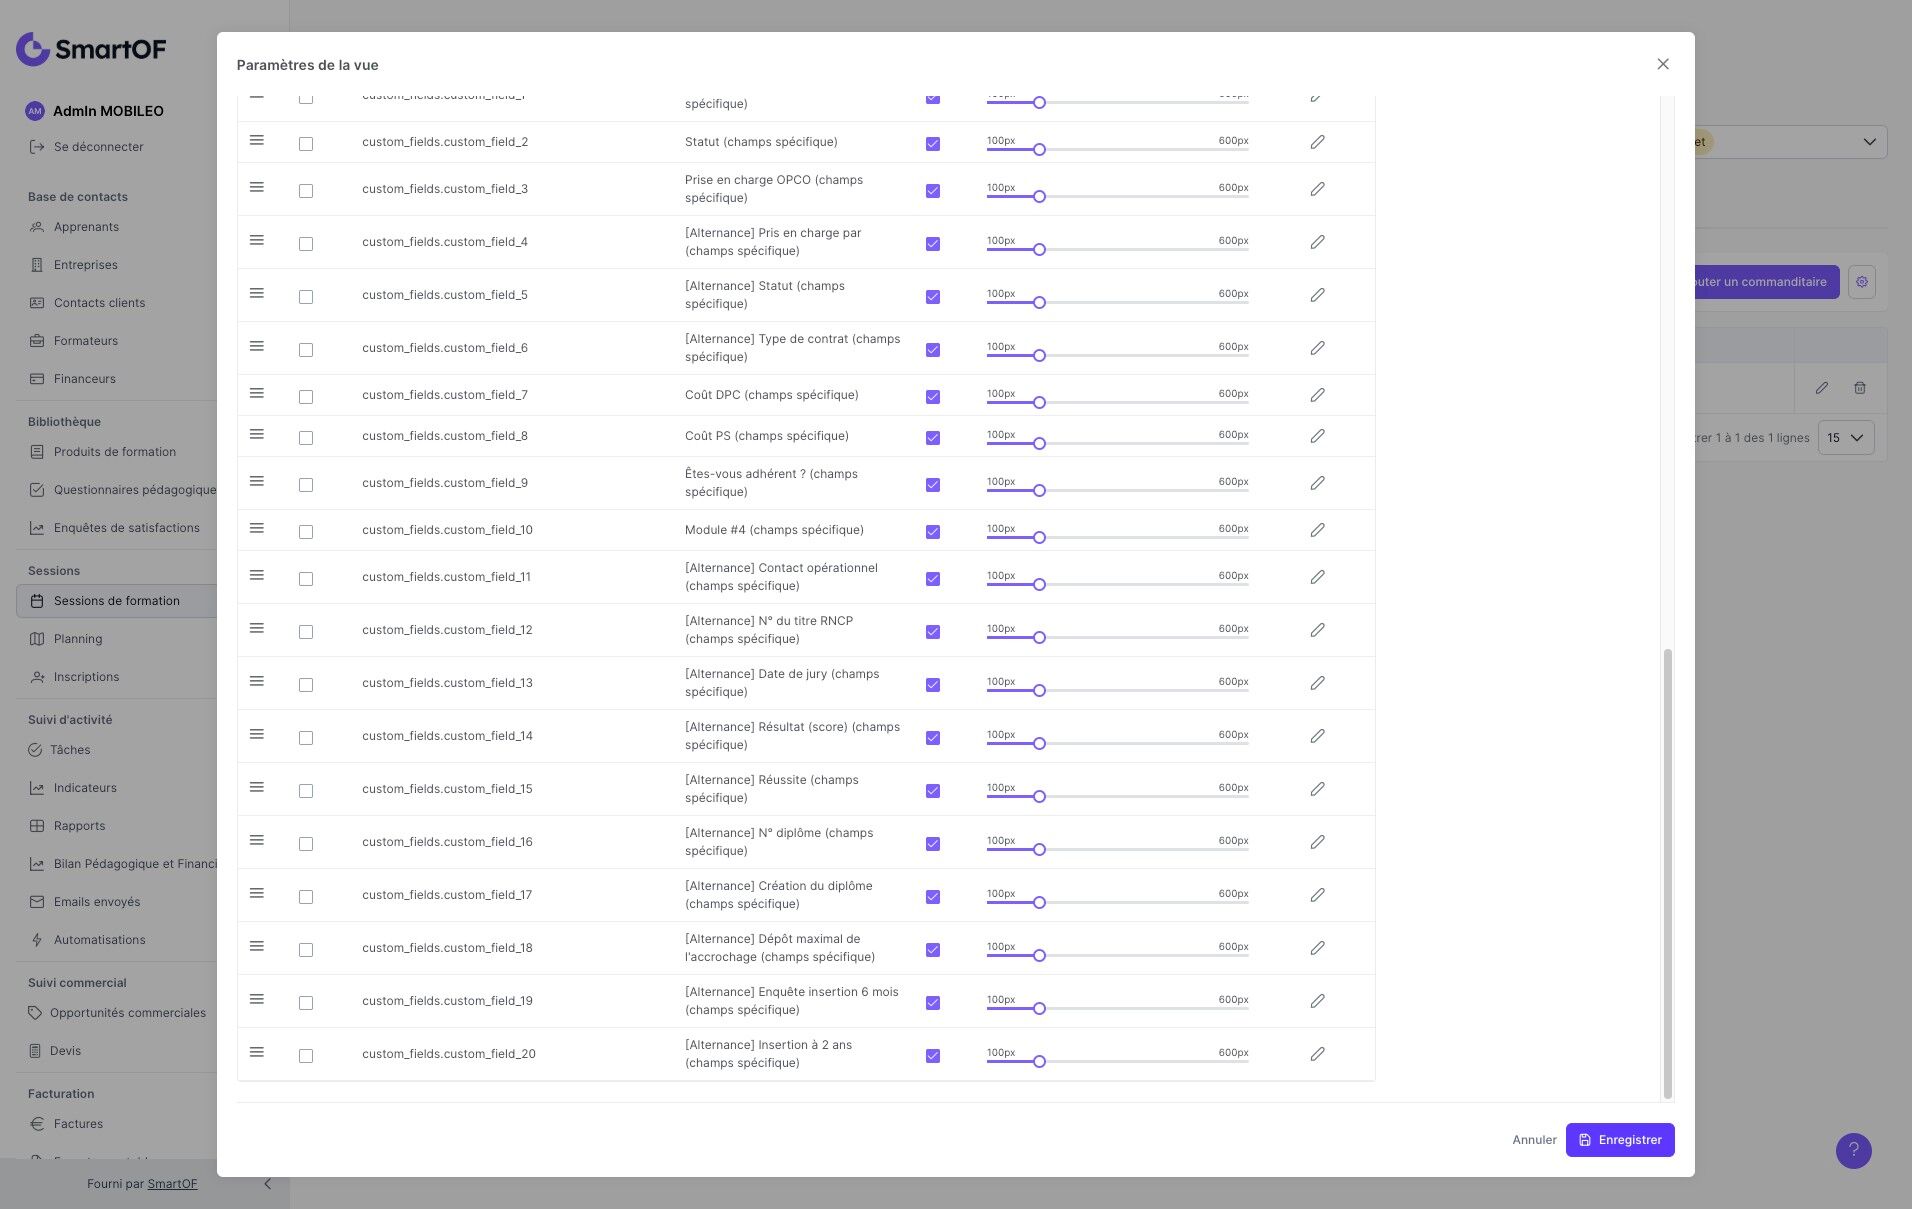Open Planning in the sidebar menu

click(x=78, y=639)
